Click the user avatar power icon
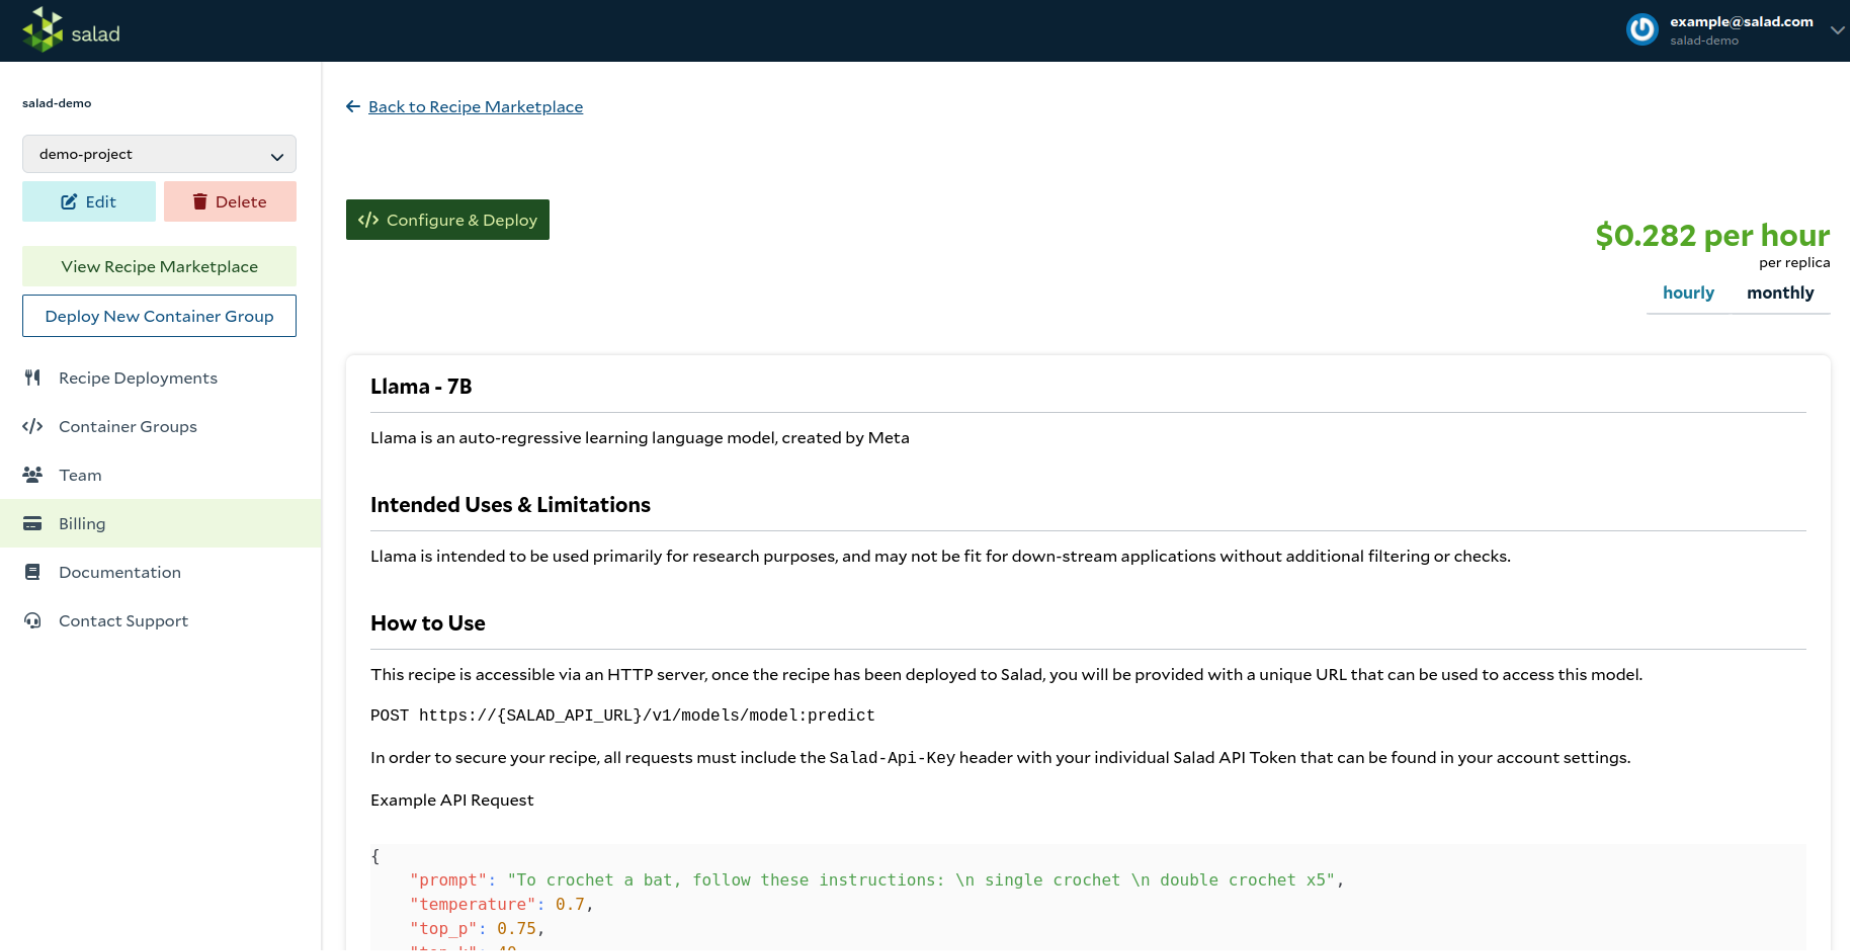Image resolution: width=1850 pixels, height=952 pixels. click(1642, 30)
